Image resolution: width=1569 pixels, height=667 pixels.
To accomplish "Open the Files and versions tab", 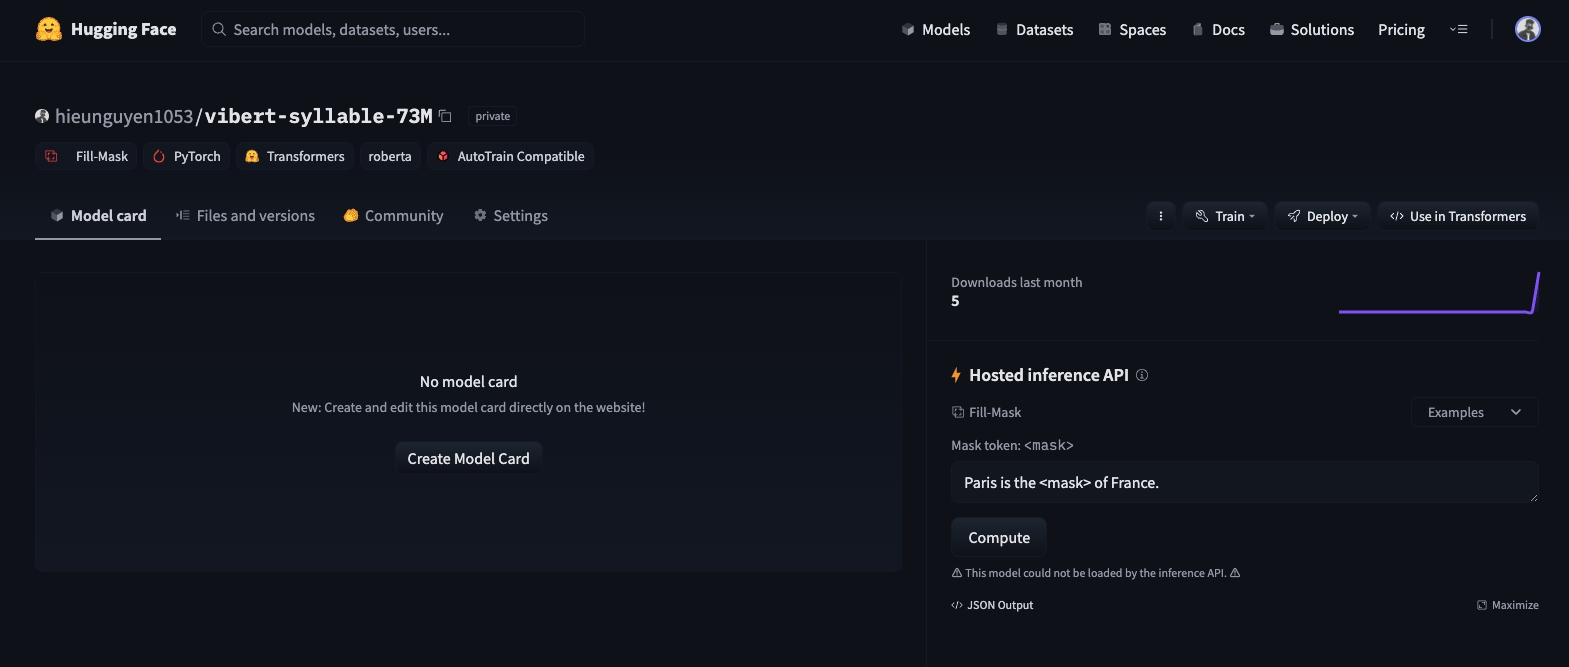I will (245, 215).
